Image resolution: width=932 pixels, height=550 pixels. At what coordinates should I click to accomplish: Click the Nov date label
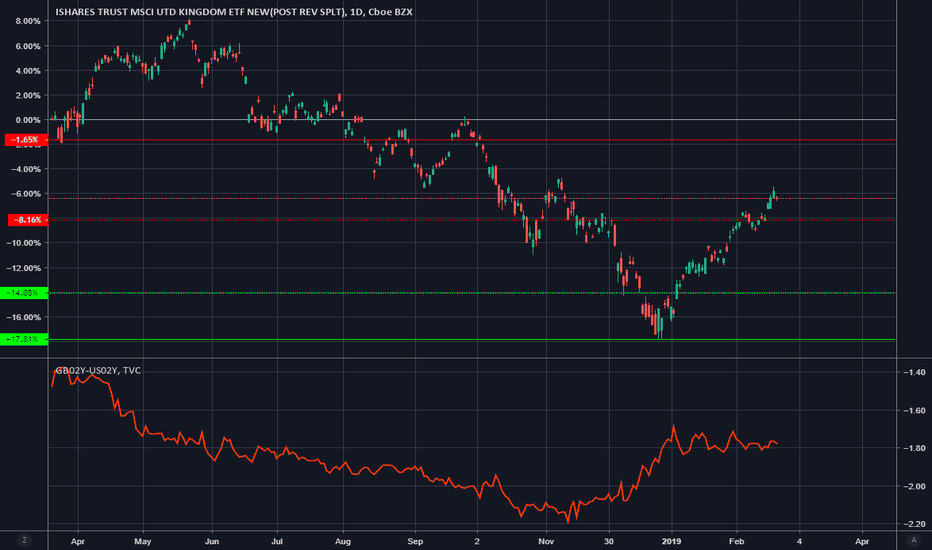546,541
